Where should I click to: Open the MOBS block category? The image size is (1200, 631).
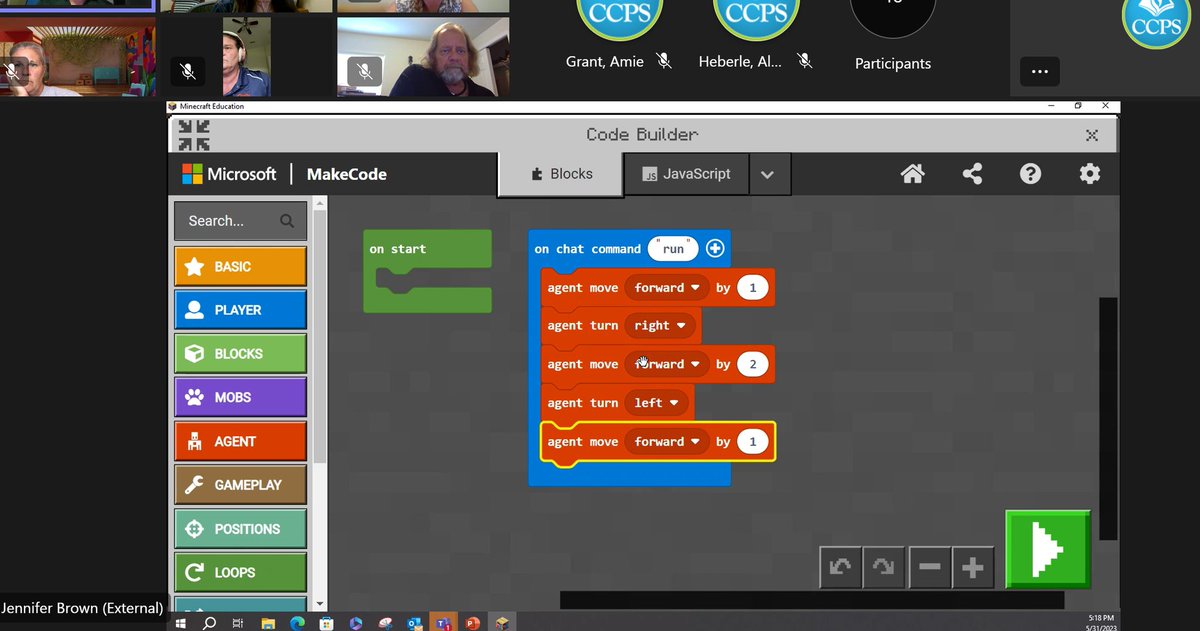click(x=240, y=397)
